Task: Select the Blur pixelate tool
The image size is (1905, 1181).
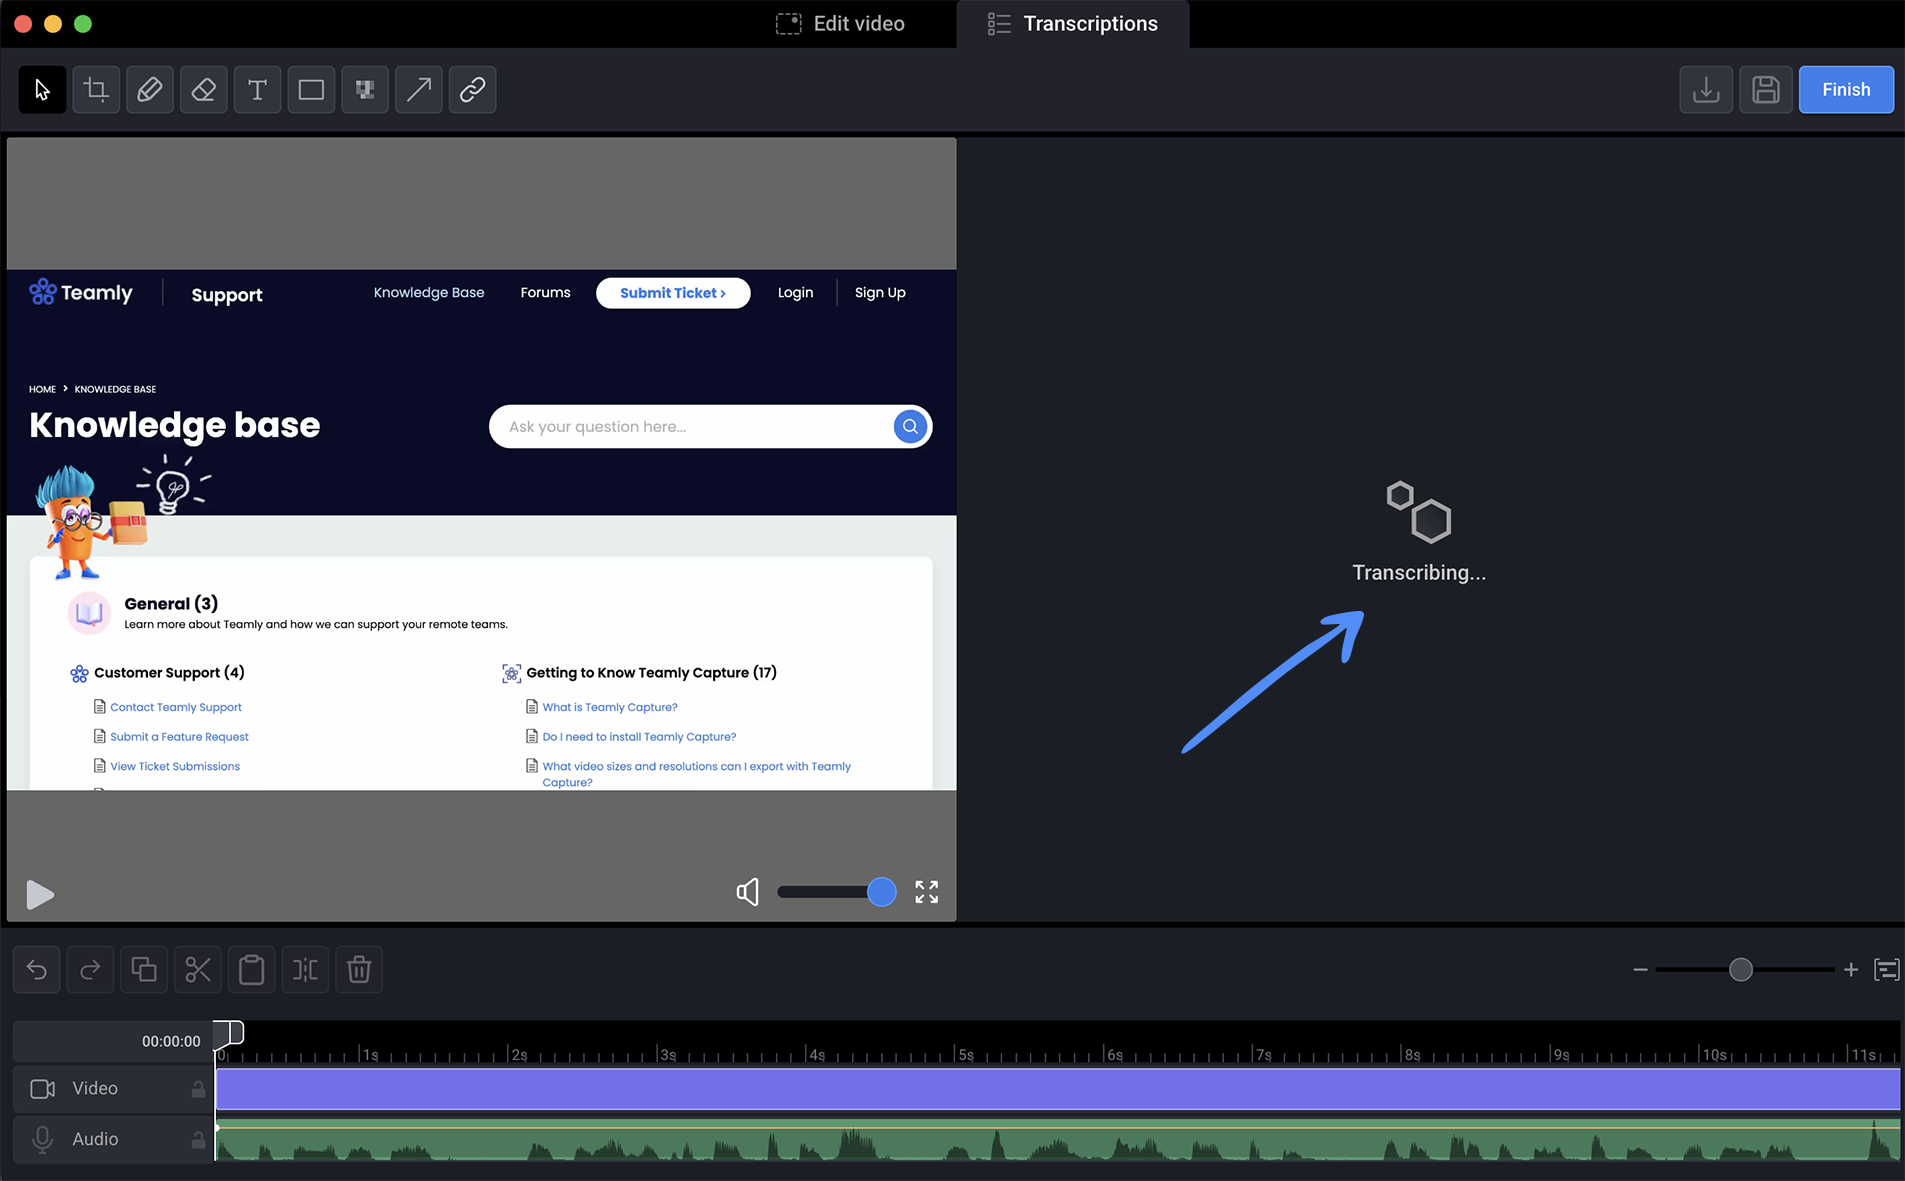Action: (x=365, y=90)
